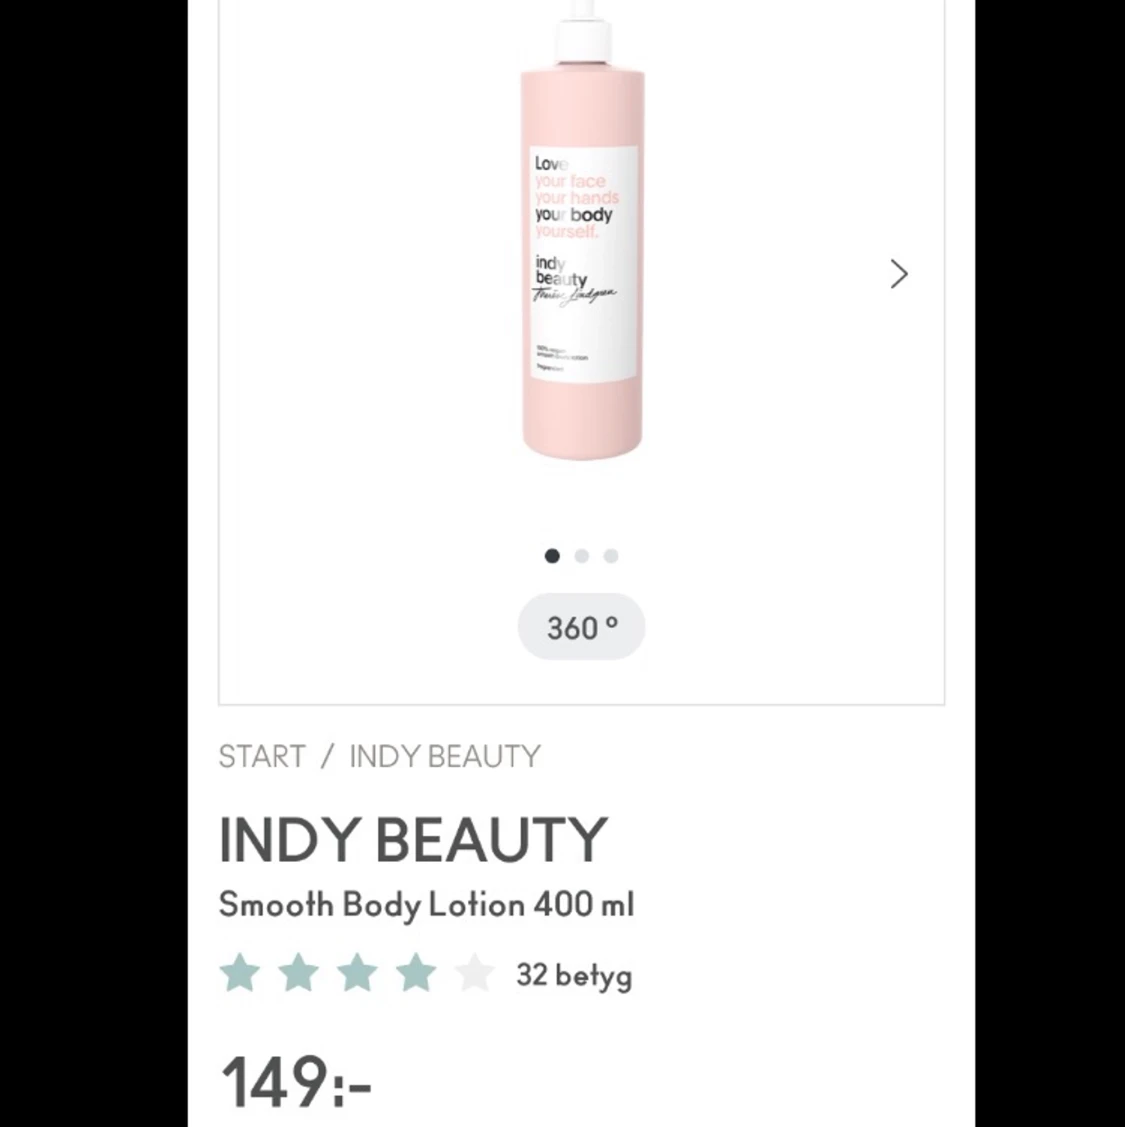Open the 360° product view
Viewport: 1125px width, 1127px height.
pos(582,627)
